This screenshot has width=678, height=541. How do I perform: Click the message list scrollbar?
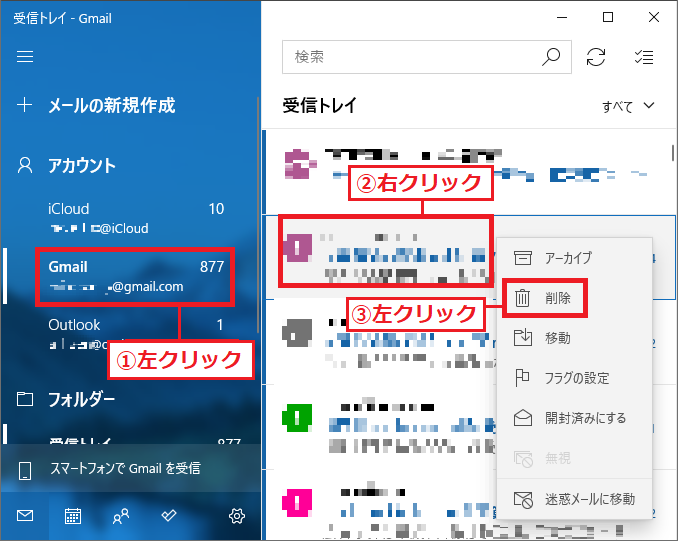(x=672, y=153)
